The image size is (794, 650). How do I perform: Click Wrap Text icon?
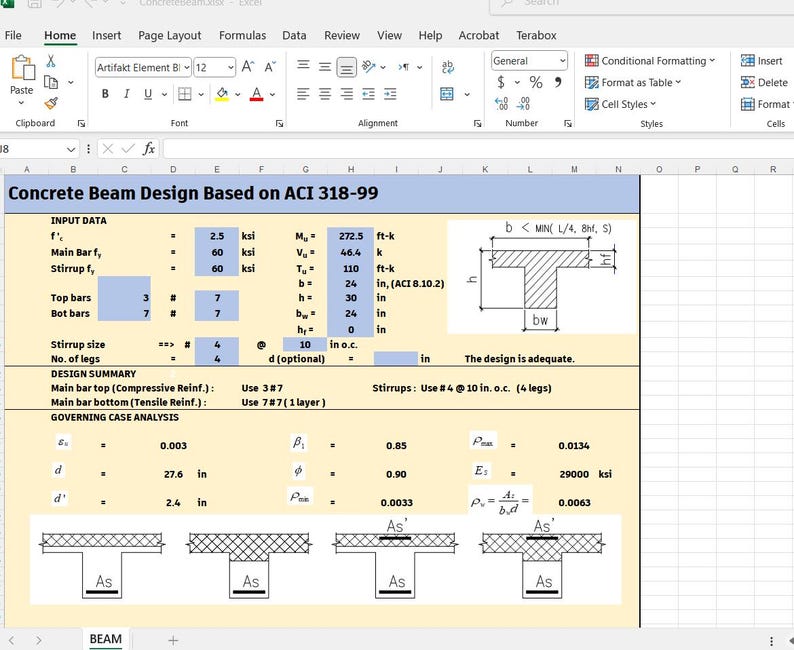coord(447,67)
